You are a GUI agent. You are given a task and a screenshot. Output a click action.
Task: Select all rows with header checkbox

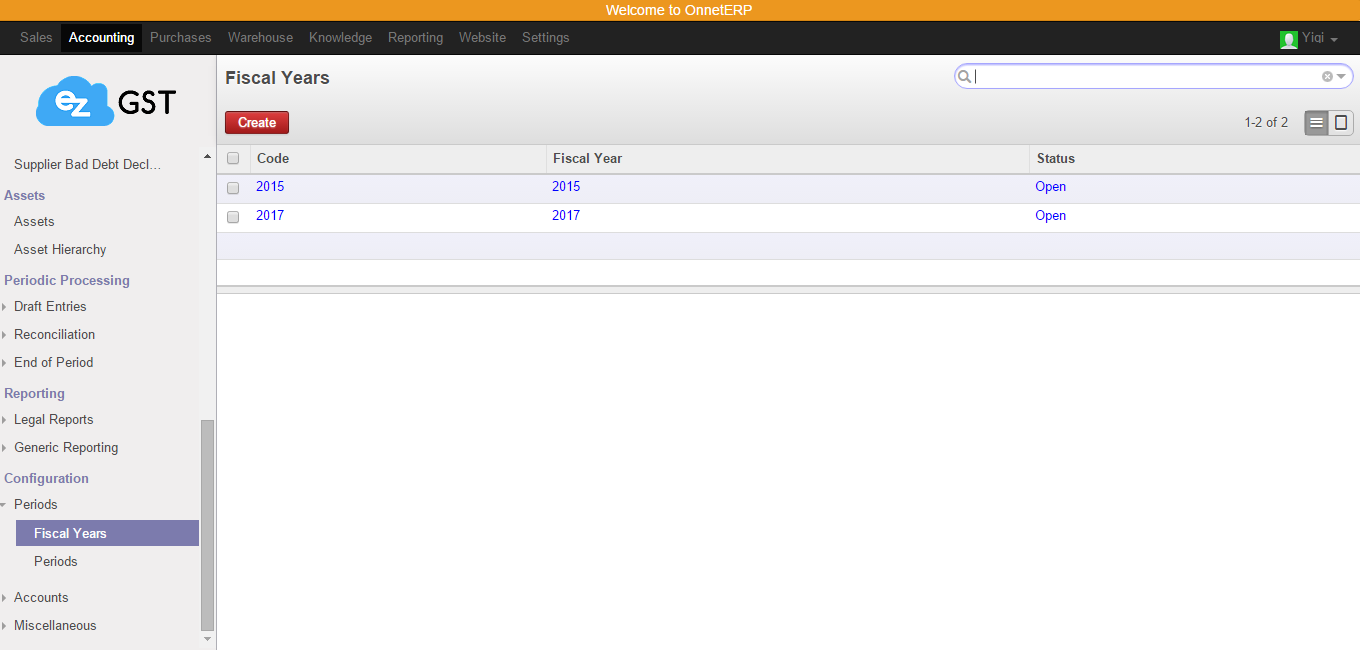pos(233,158)
